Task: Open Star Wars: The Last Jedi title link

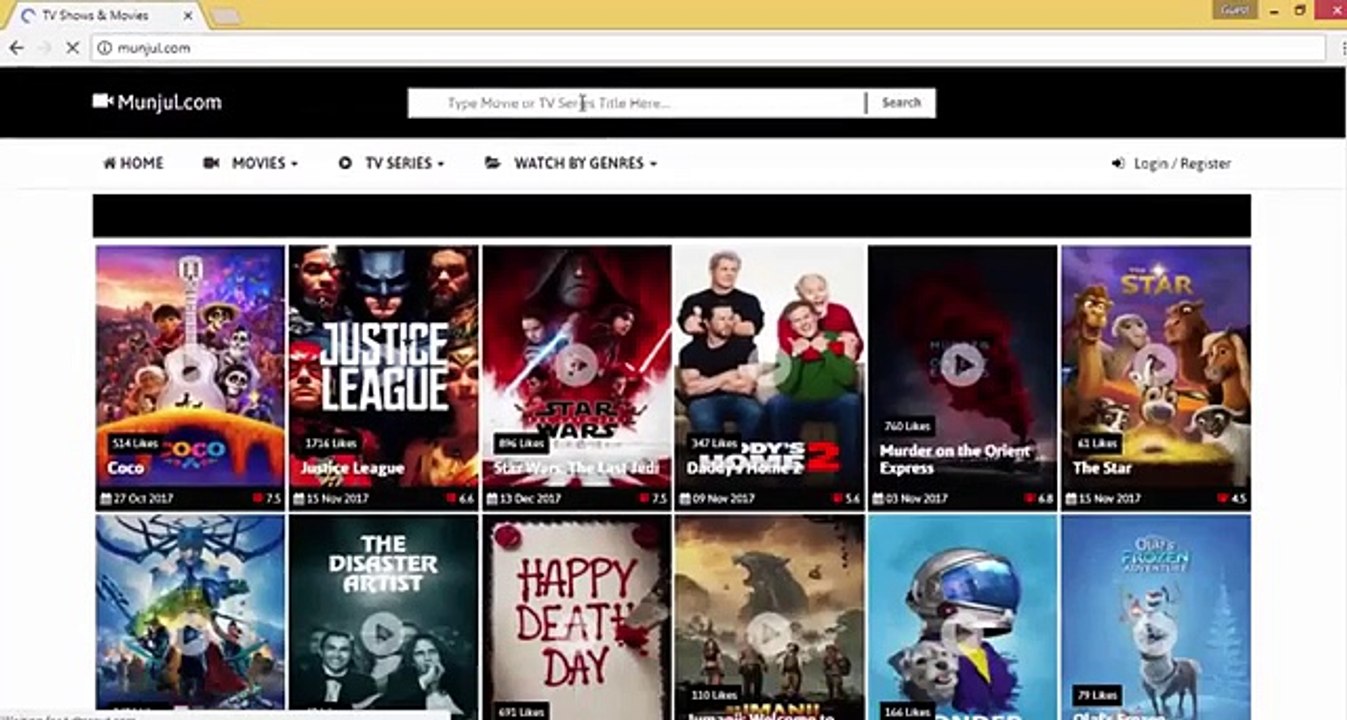Action: (577, 468)
